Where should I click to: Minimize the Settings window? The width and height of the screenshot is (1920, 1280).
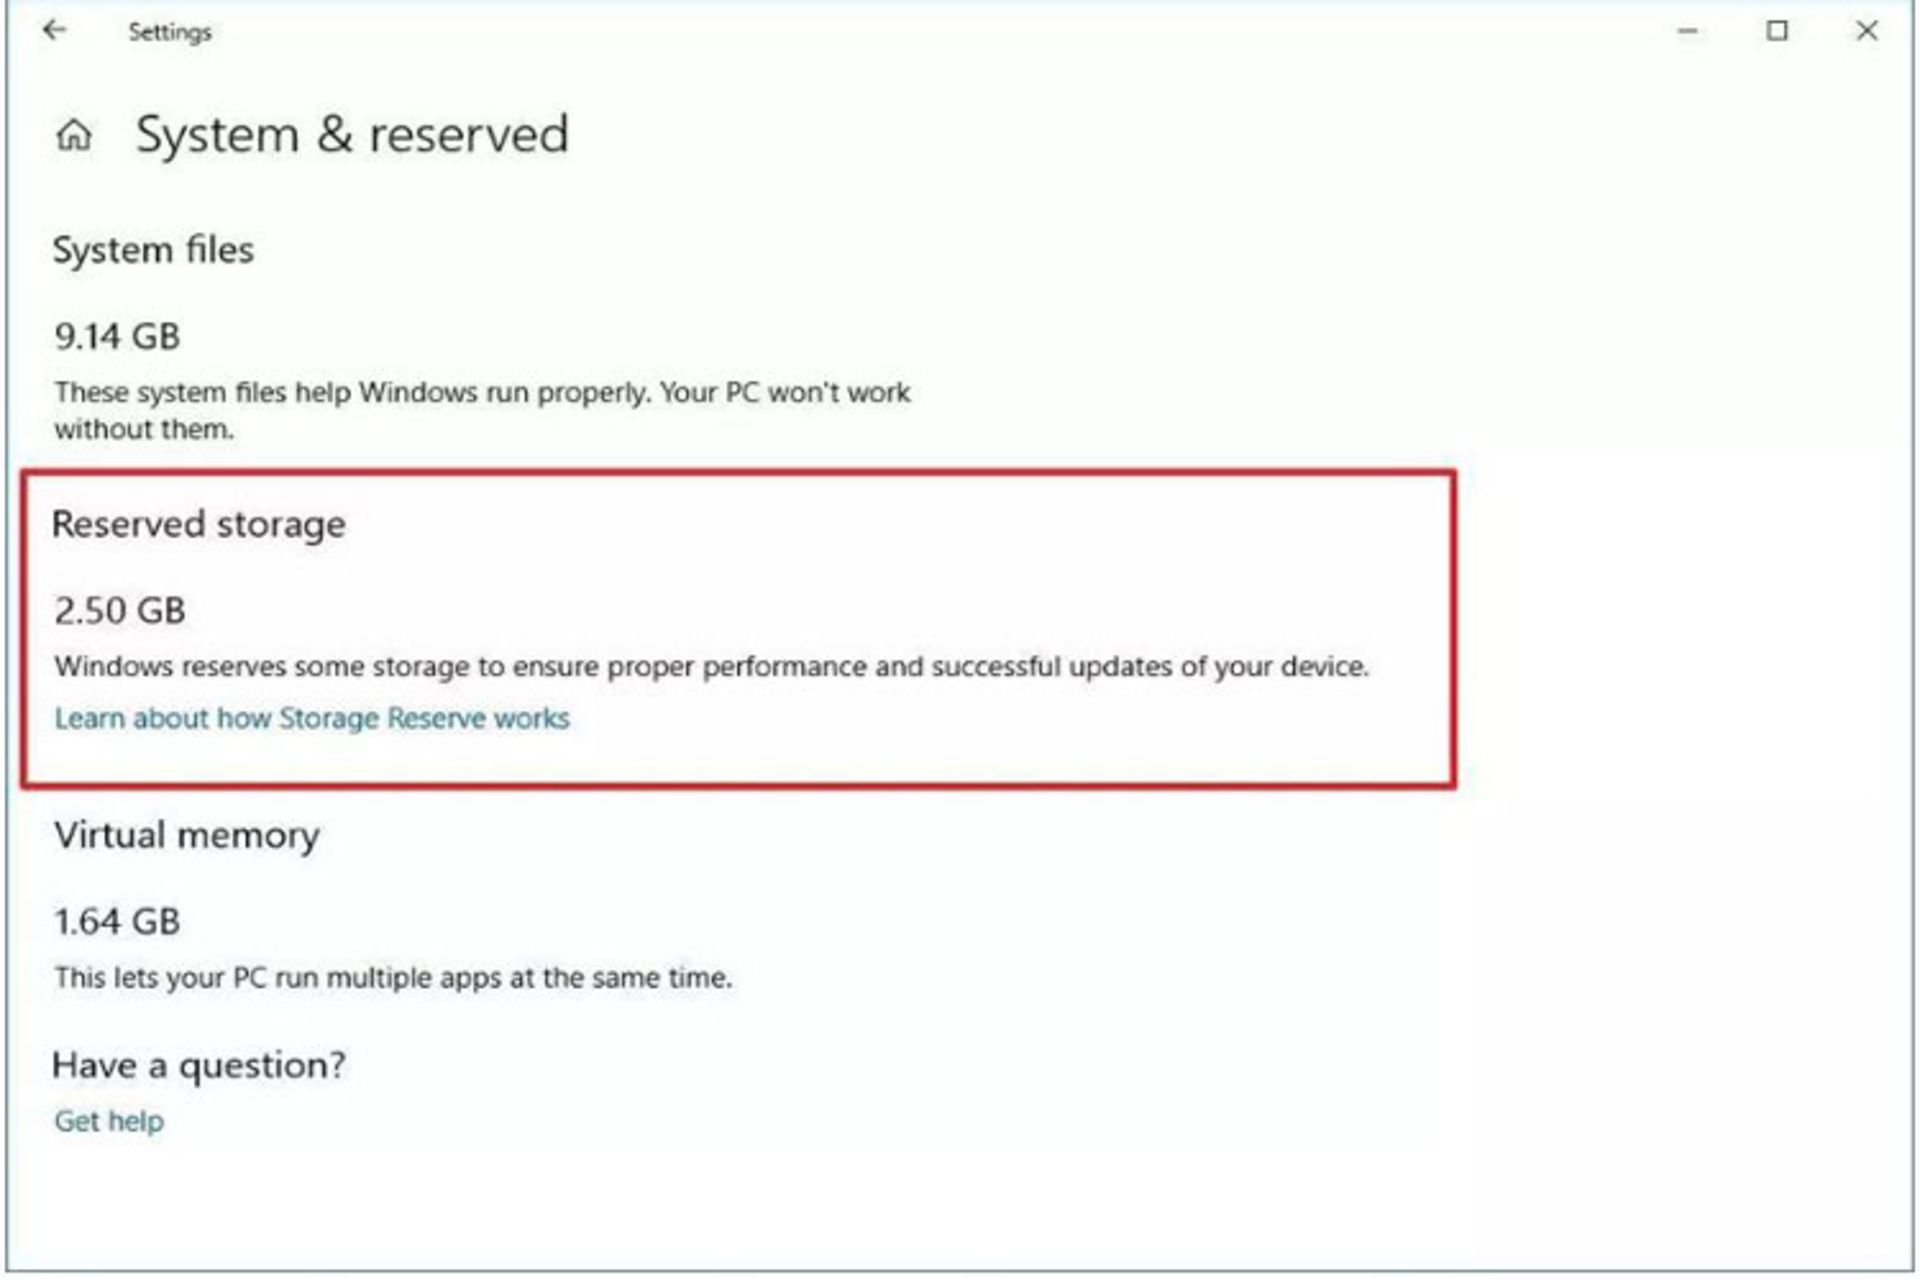point(1686,31)
